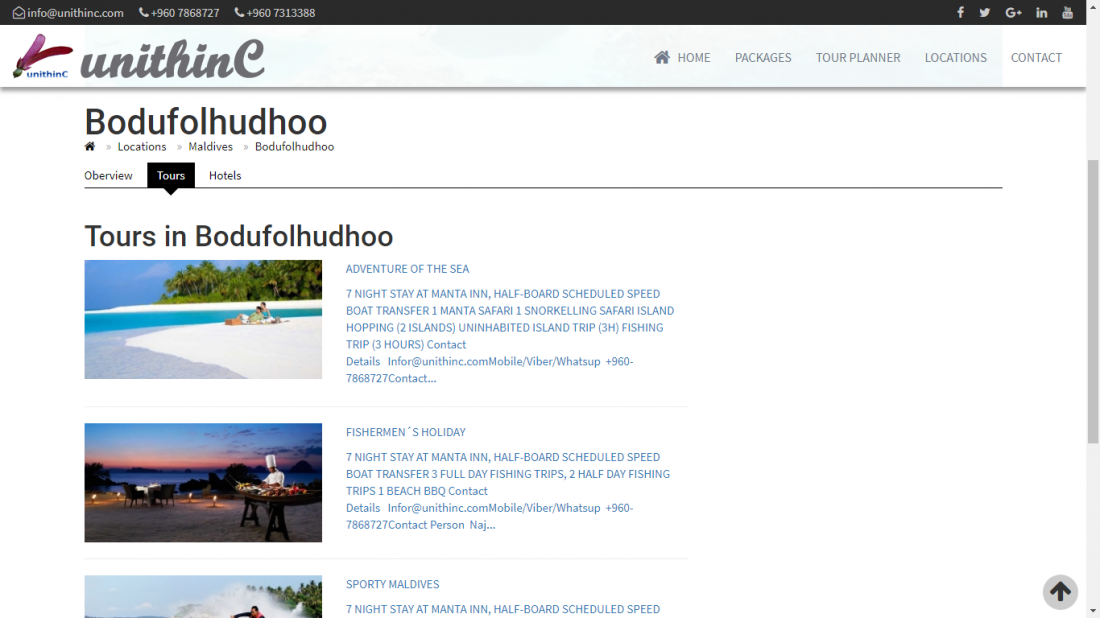The height and width of the screenshot is (618, 1100).
Task: Click the Bodufolhudhoo page heading
Action: click(x=206, y=122)
